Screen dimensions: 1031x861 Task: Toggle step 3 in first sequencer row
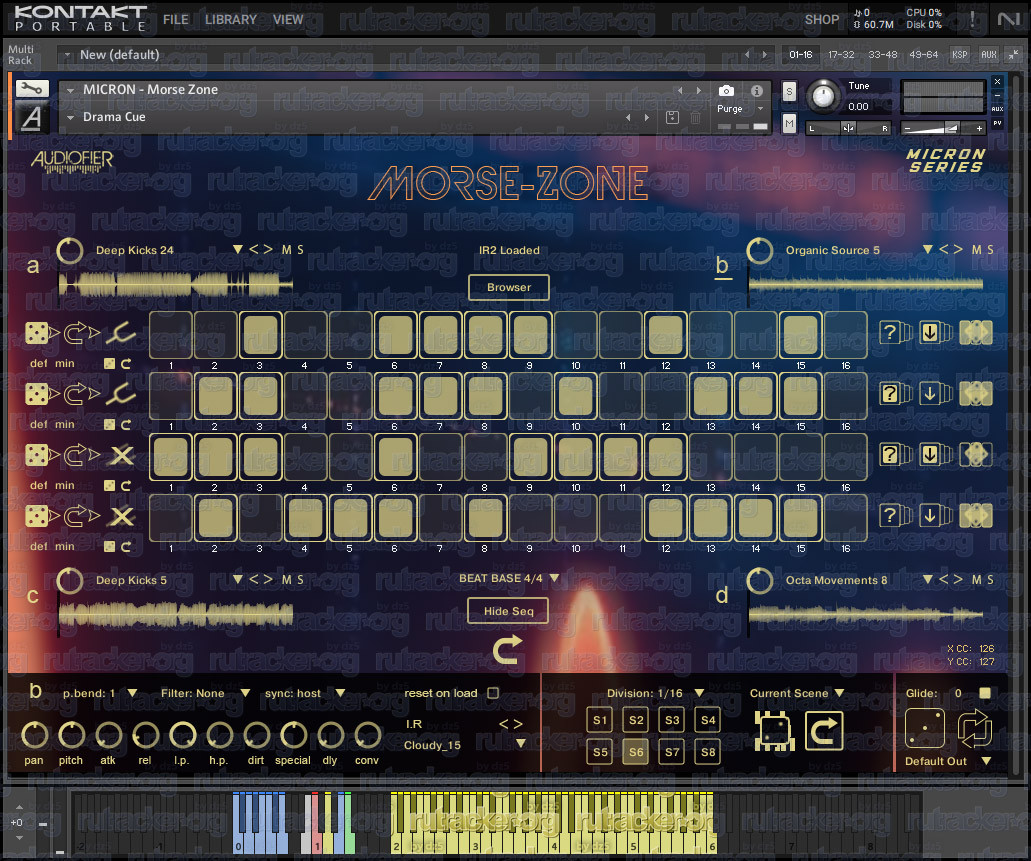pos(260,335)
